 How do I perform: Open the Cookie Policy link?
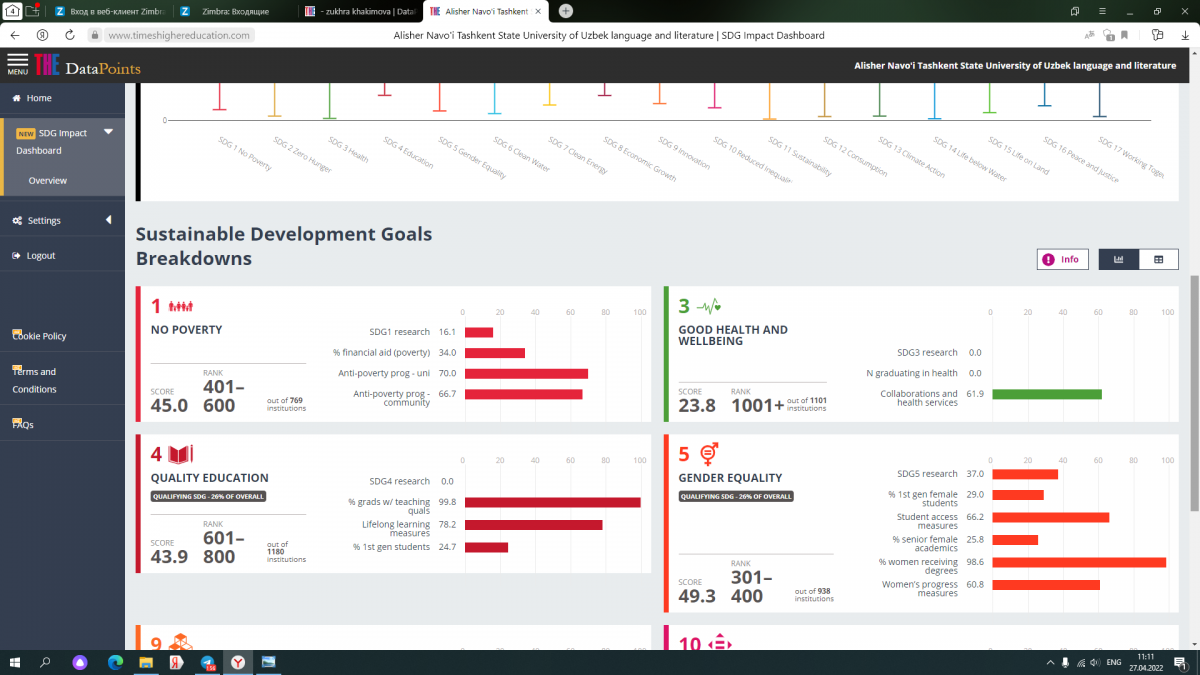[x=40, y=336]
